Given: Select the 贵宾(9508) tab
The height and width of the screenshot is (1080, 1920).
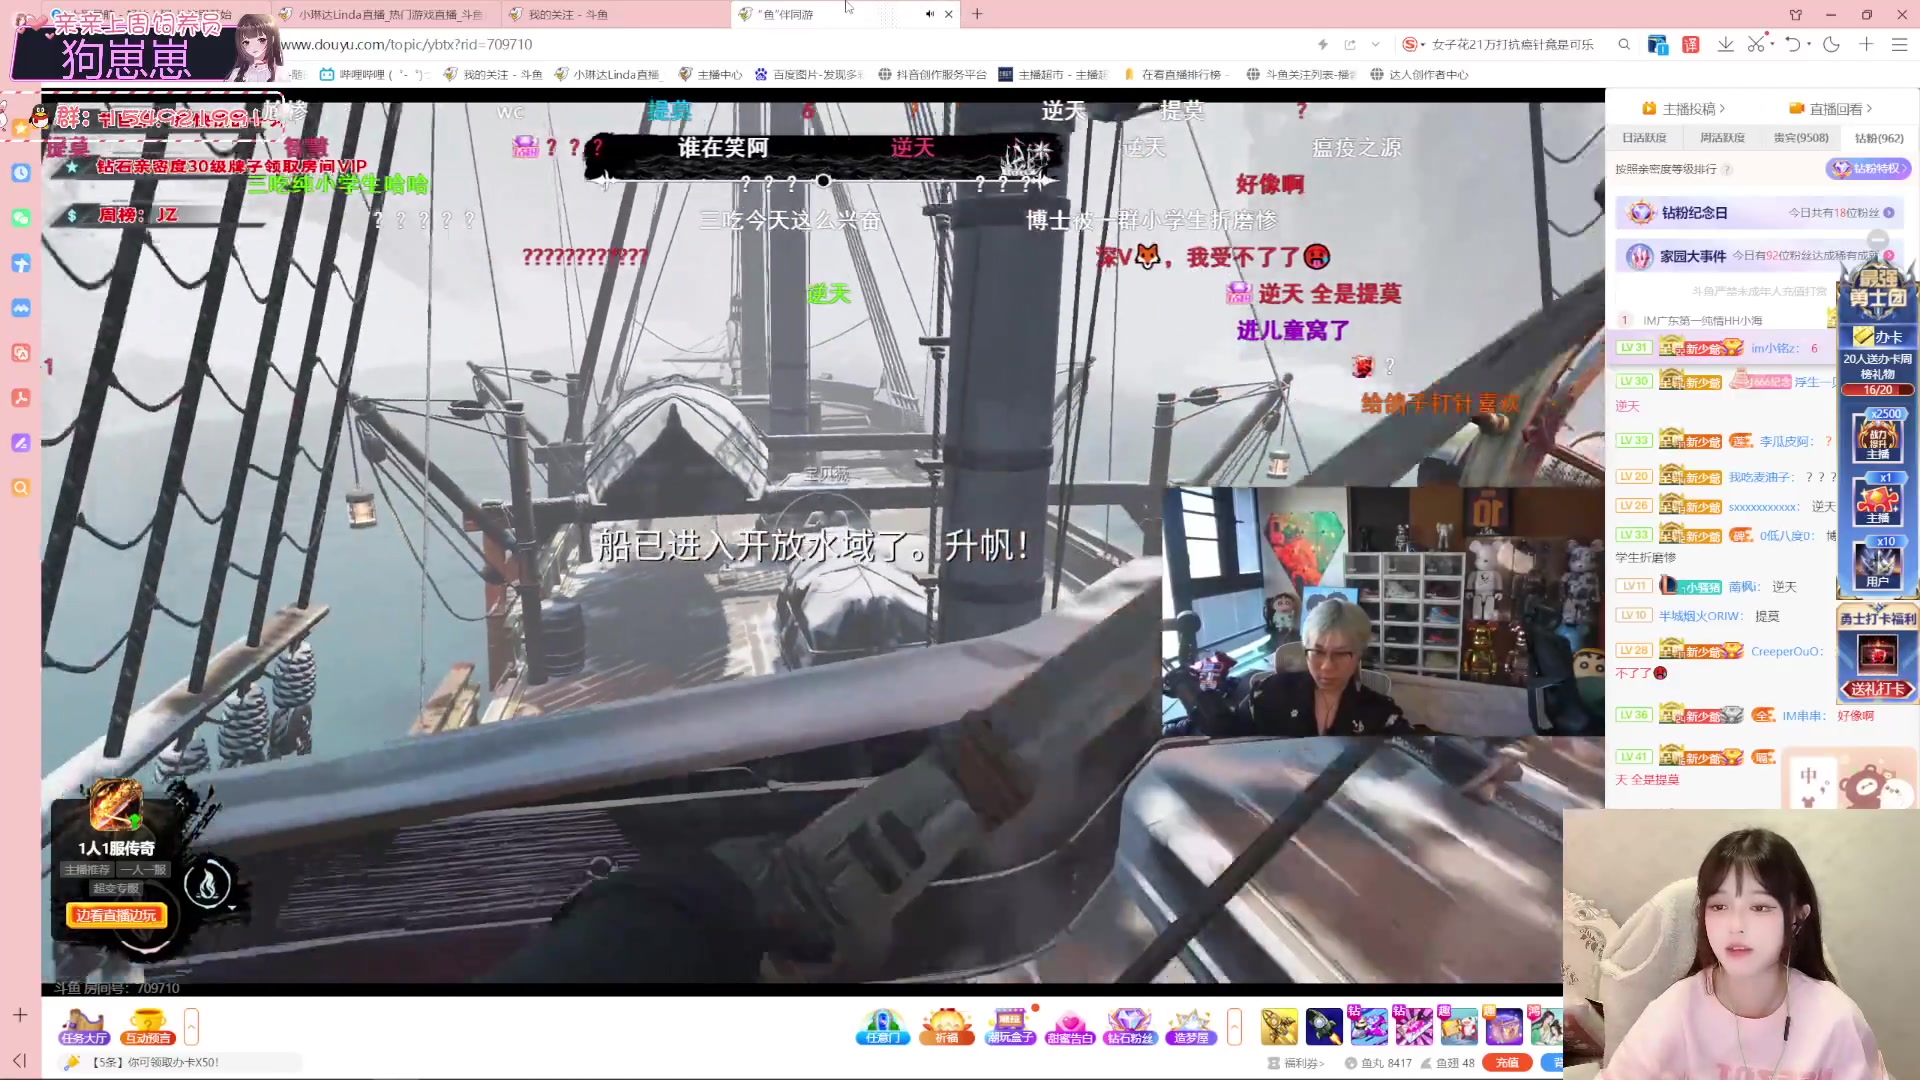Looking at the screenshot, I should (x=1801, y=138).
